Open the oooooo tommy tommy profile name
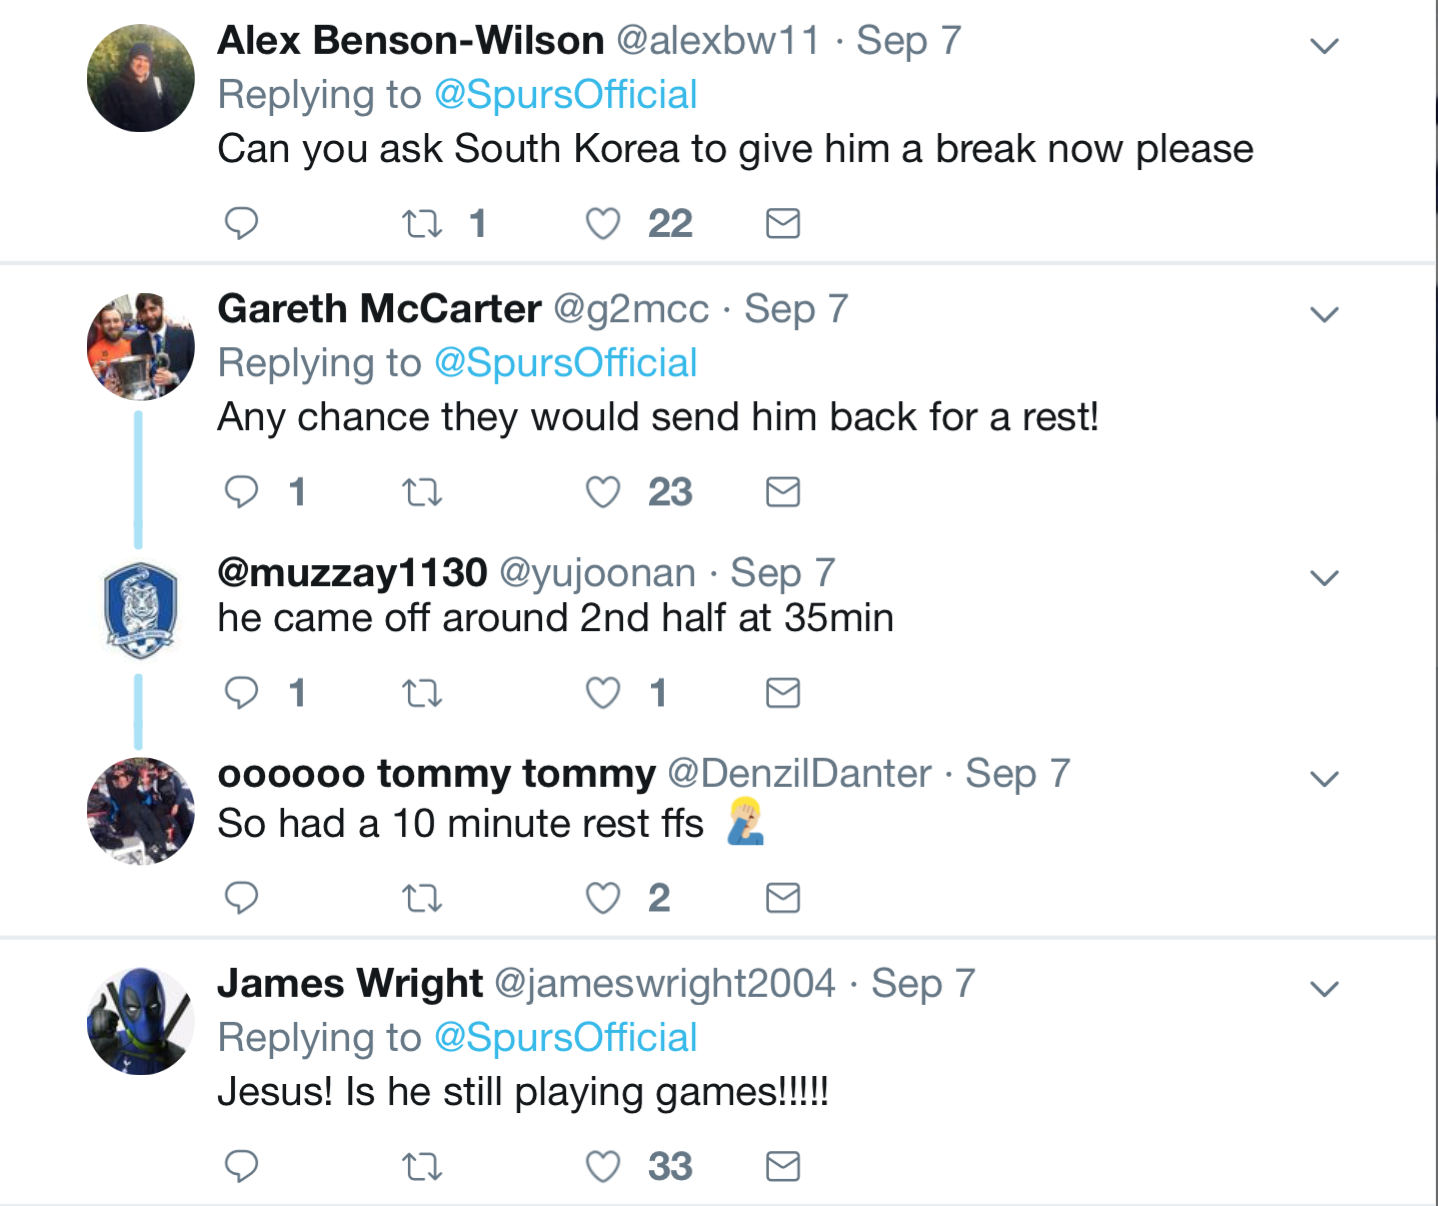This screenshot has height=1206, width=1438. pyautogui.click(x=436, y=773)
